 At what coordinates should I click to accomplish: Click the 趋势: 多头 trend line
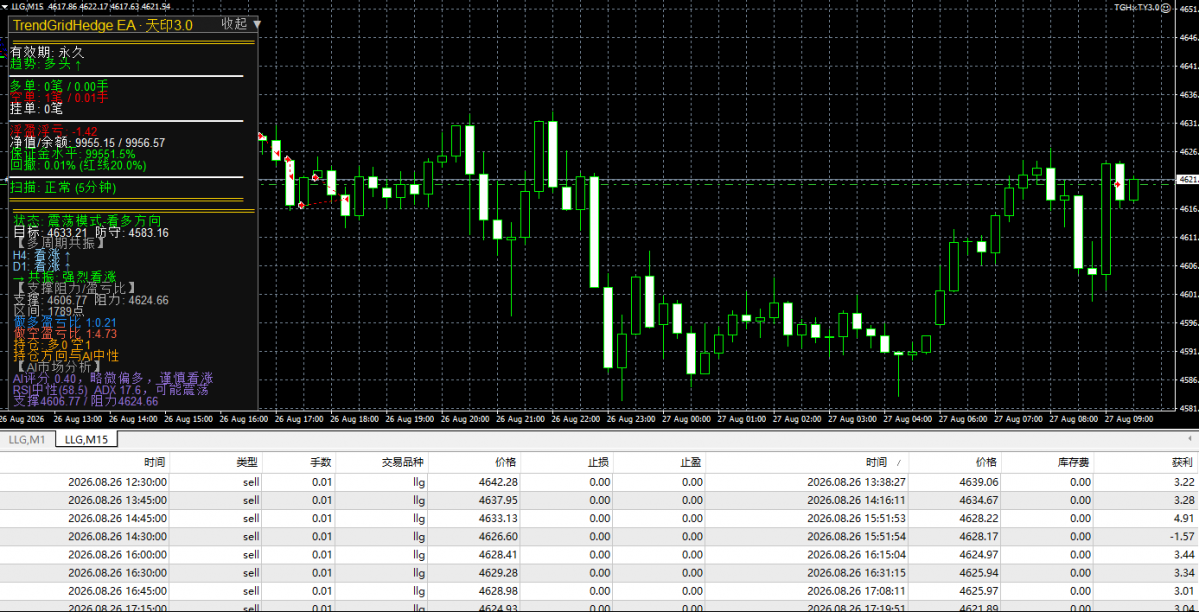coord(46,64)
